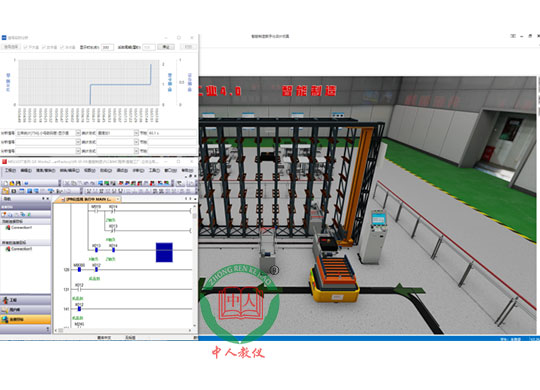Viewport: 540px width, 390px height.
Task: Select the Project view button in navigation pane
Action: pos(25,300)
